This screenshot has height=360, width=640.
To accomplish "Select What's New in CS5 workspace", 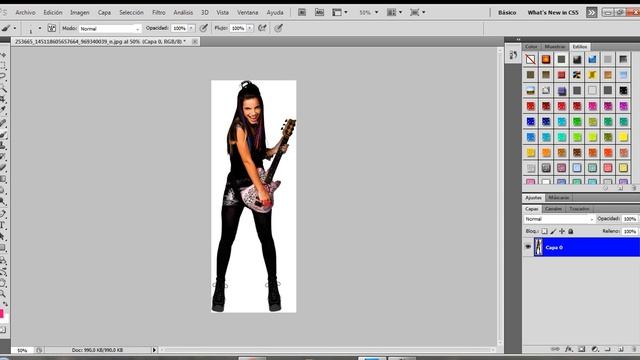I will pyautogui.click(x=553, y=13).
